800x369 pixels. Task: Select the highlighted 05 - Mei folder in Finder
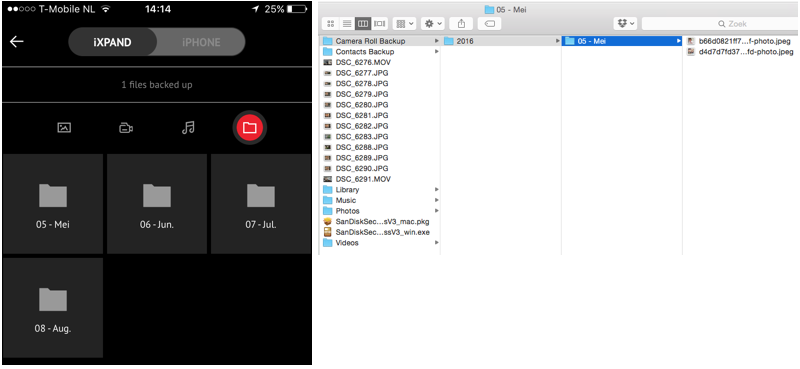[622, 41]
